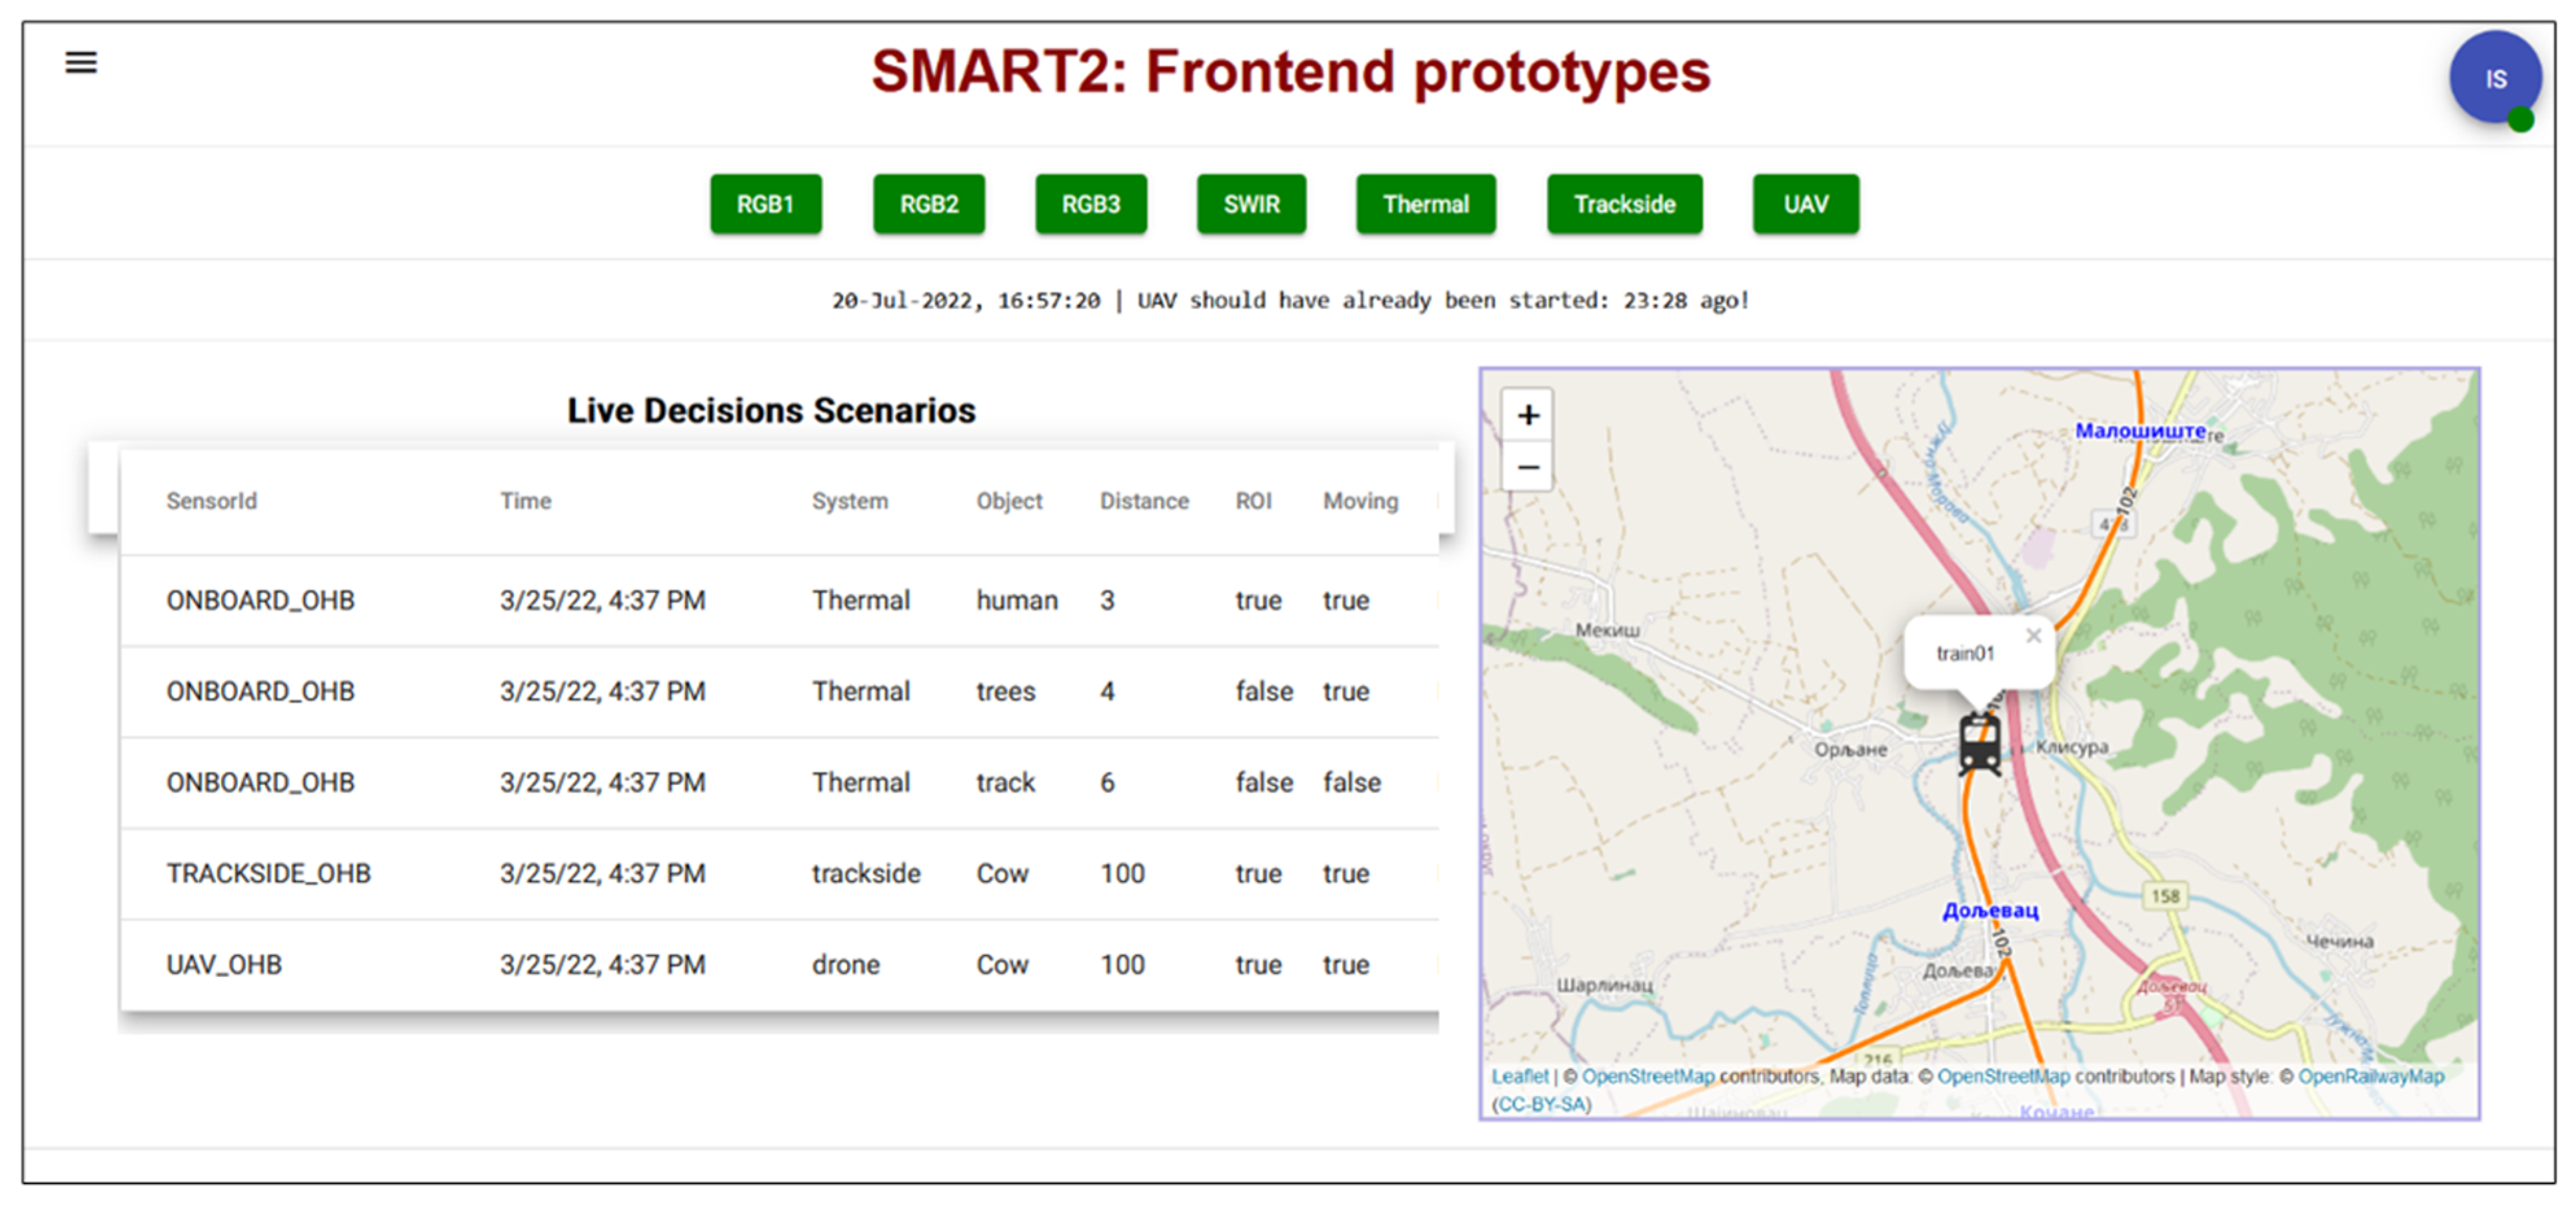Open the Trackside view

click(1624, 204)
